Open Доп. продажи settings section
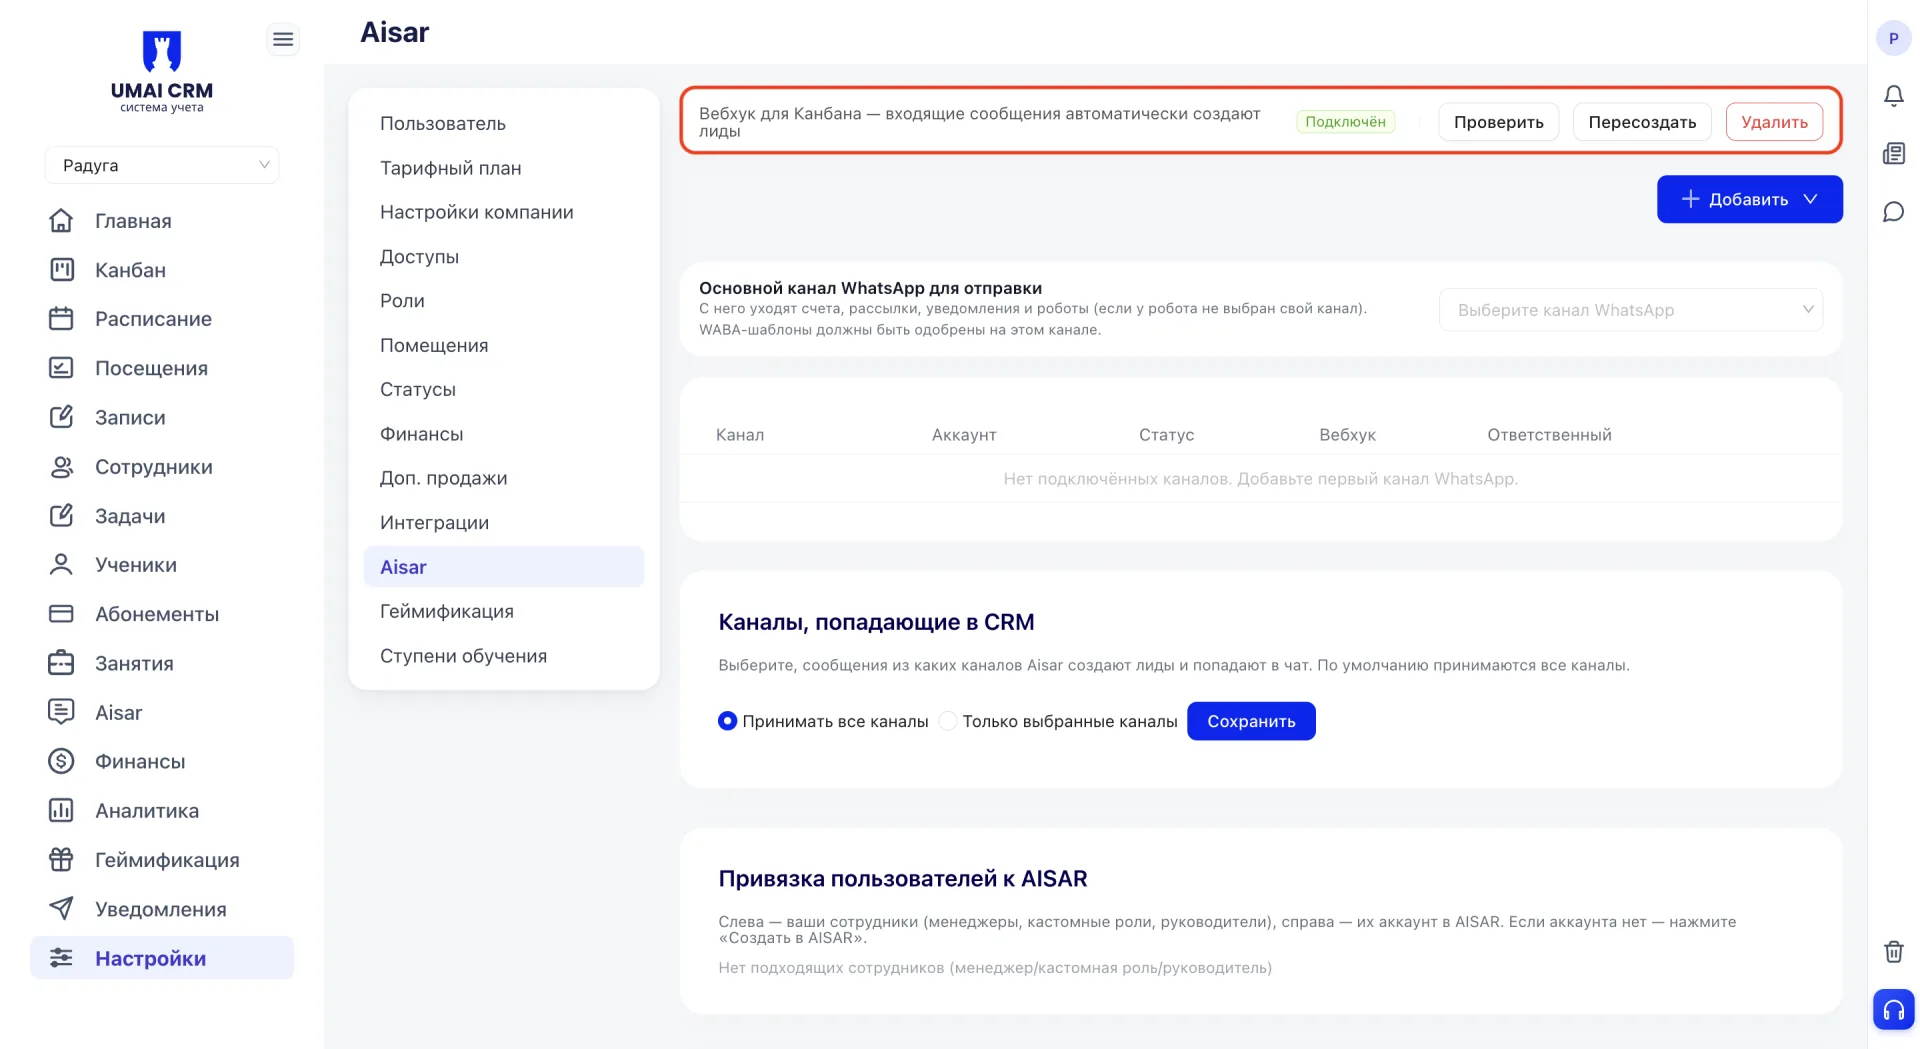The width and height of the screenshot is (1920, 1049). pyautogui.click(x=504, y=478)
